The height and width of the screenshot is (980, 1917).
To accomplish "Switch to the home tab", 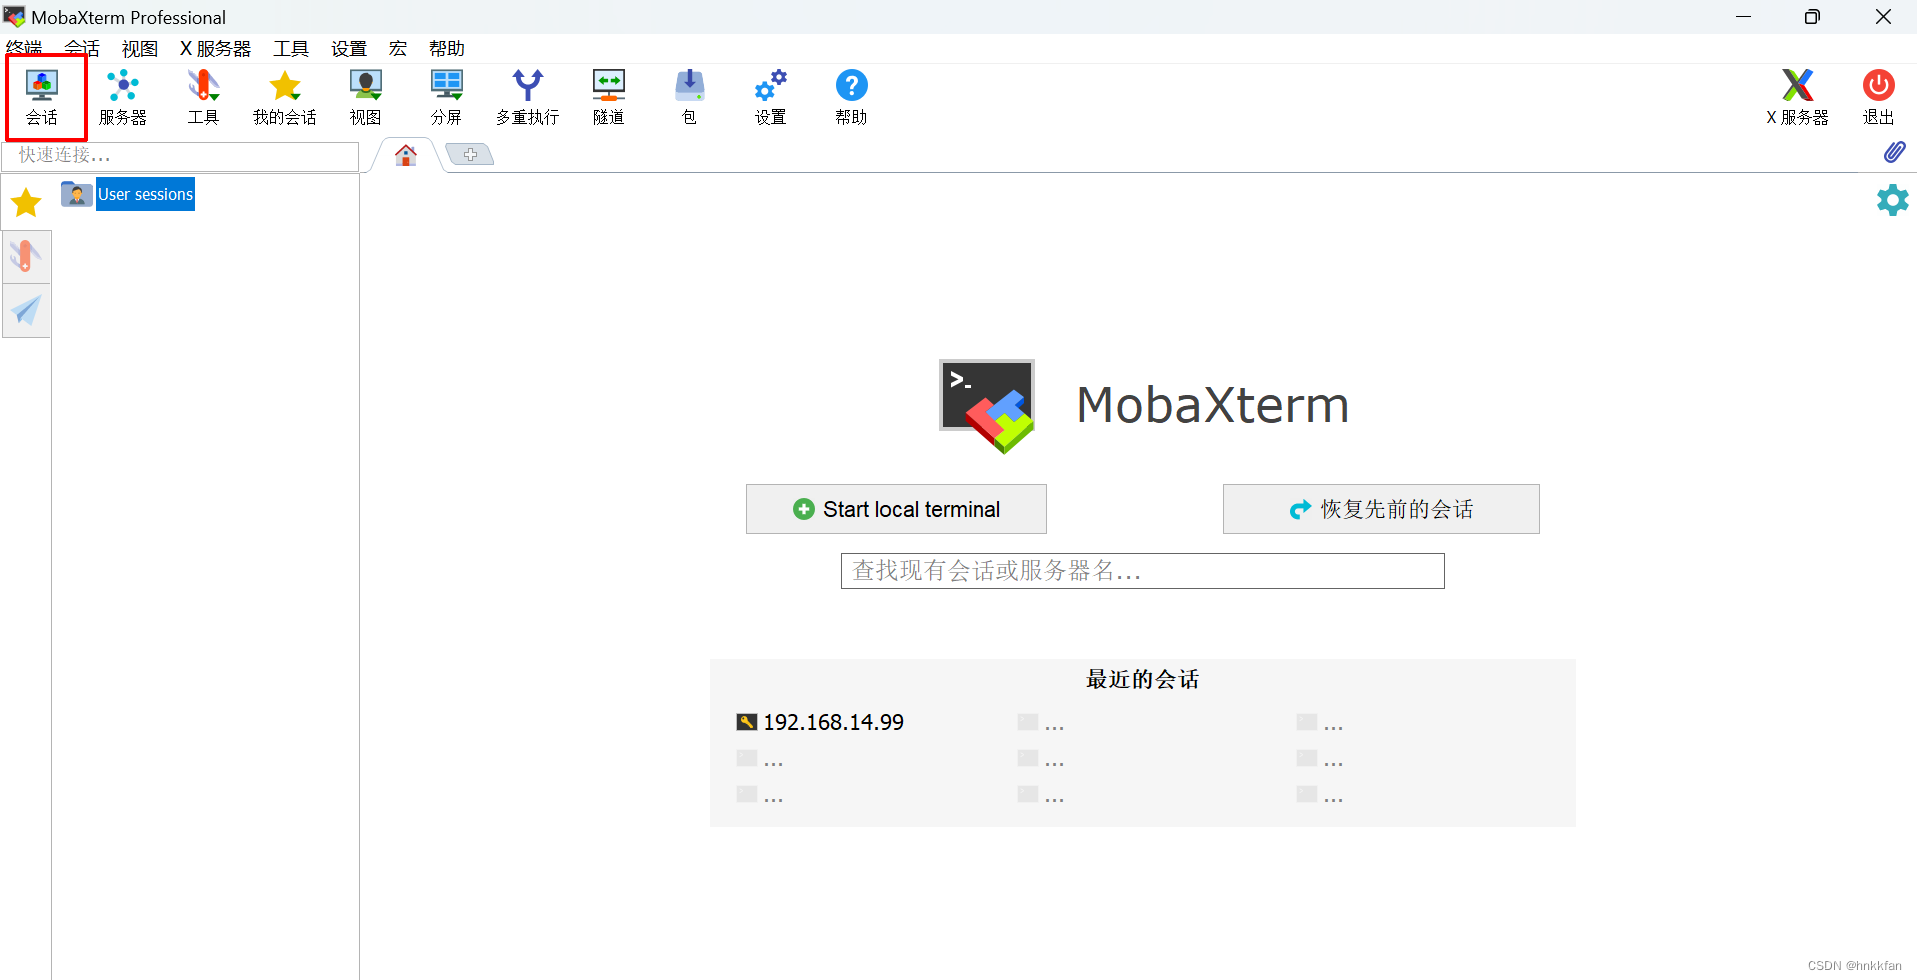I will (x=406, y=155).
